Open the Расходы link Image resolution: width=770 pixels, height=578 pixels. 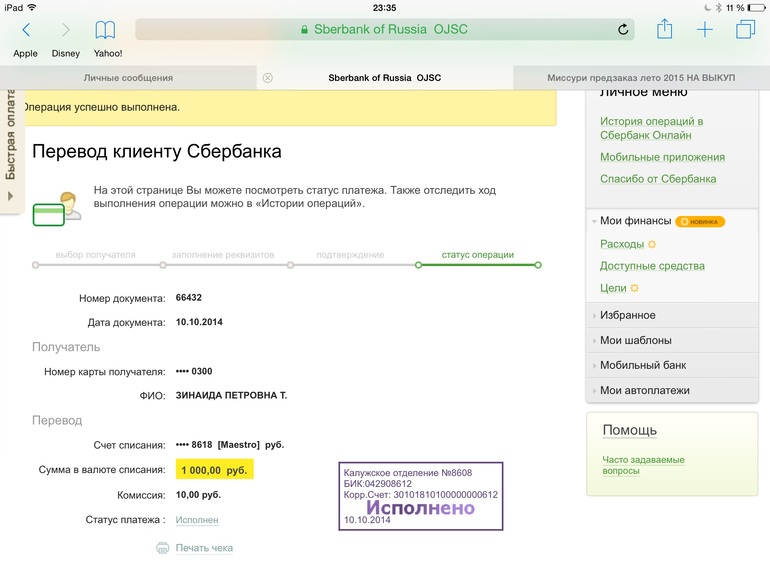(622, 244)
